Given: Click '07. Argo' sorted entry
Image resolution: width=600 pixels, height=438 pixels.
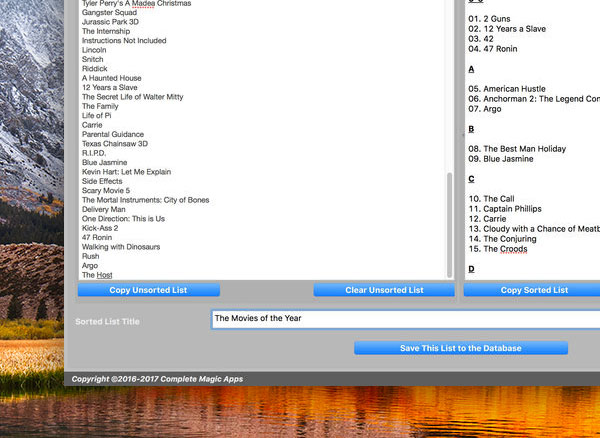Looking at the screenshot, I should click(x=485, y=109).
